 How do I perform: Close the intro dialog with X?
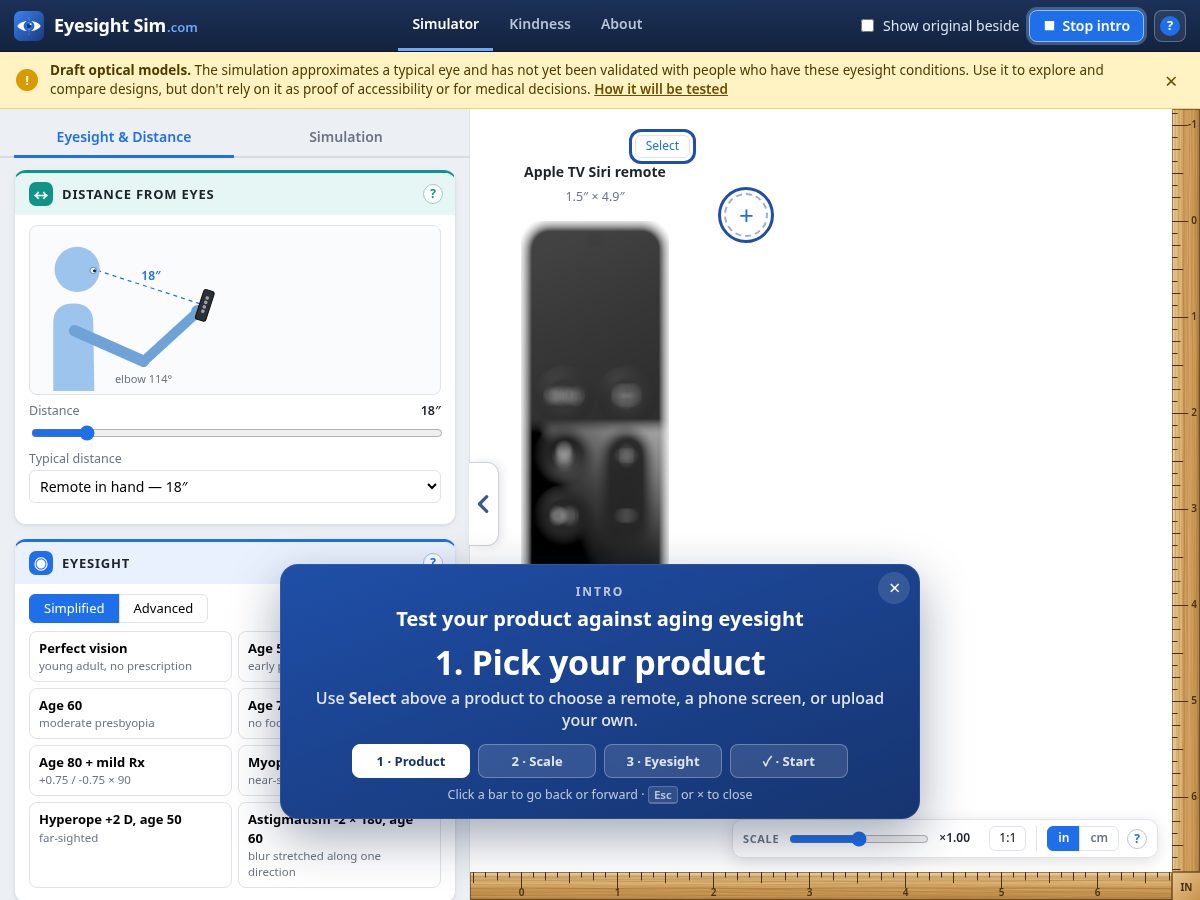(894, 588)
